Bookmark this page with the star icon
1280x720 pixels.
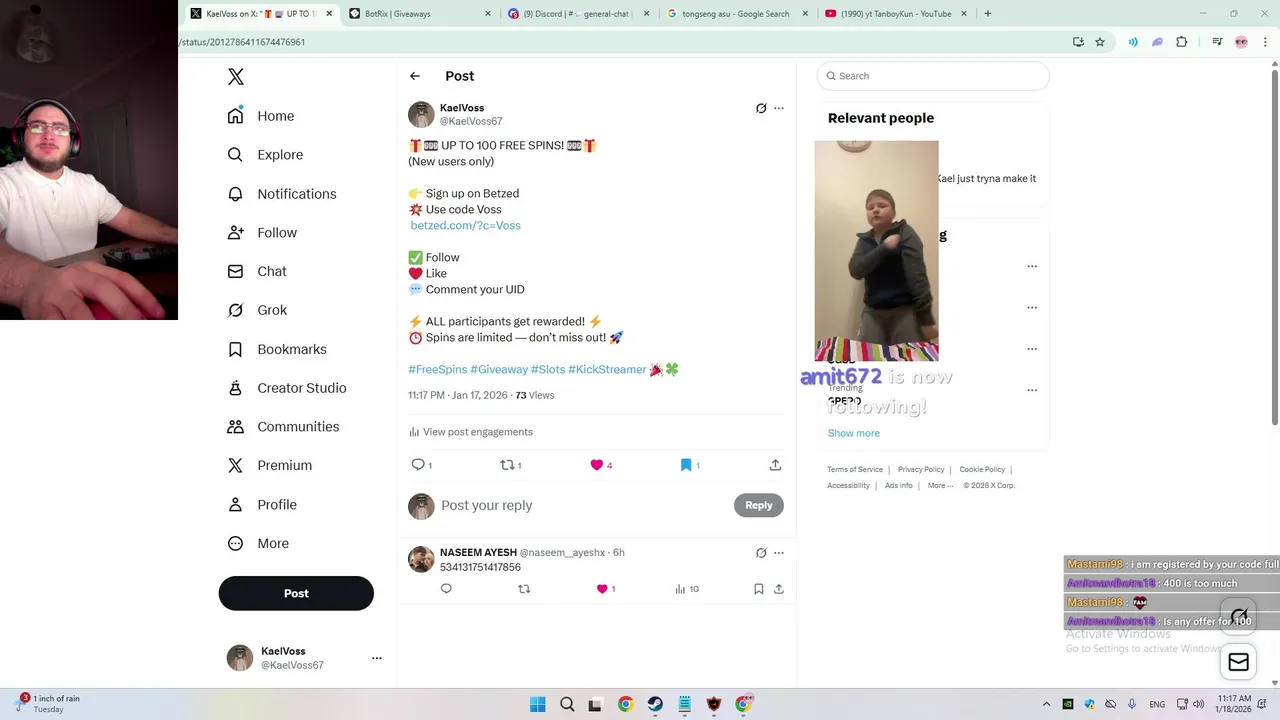1100,42
